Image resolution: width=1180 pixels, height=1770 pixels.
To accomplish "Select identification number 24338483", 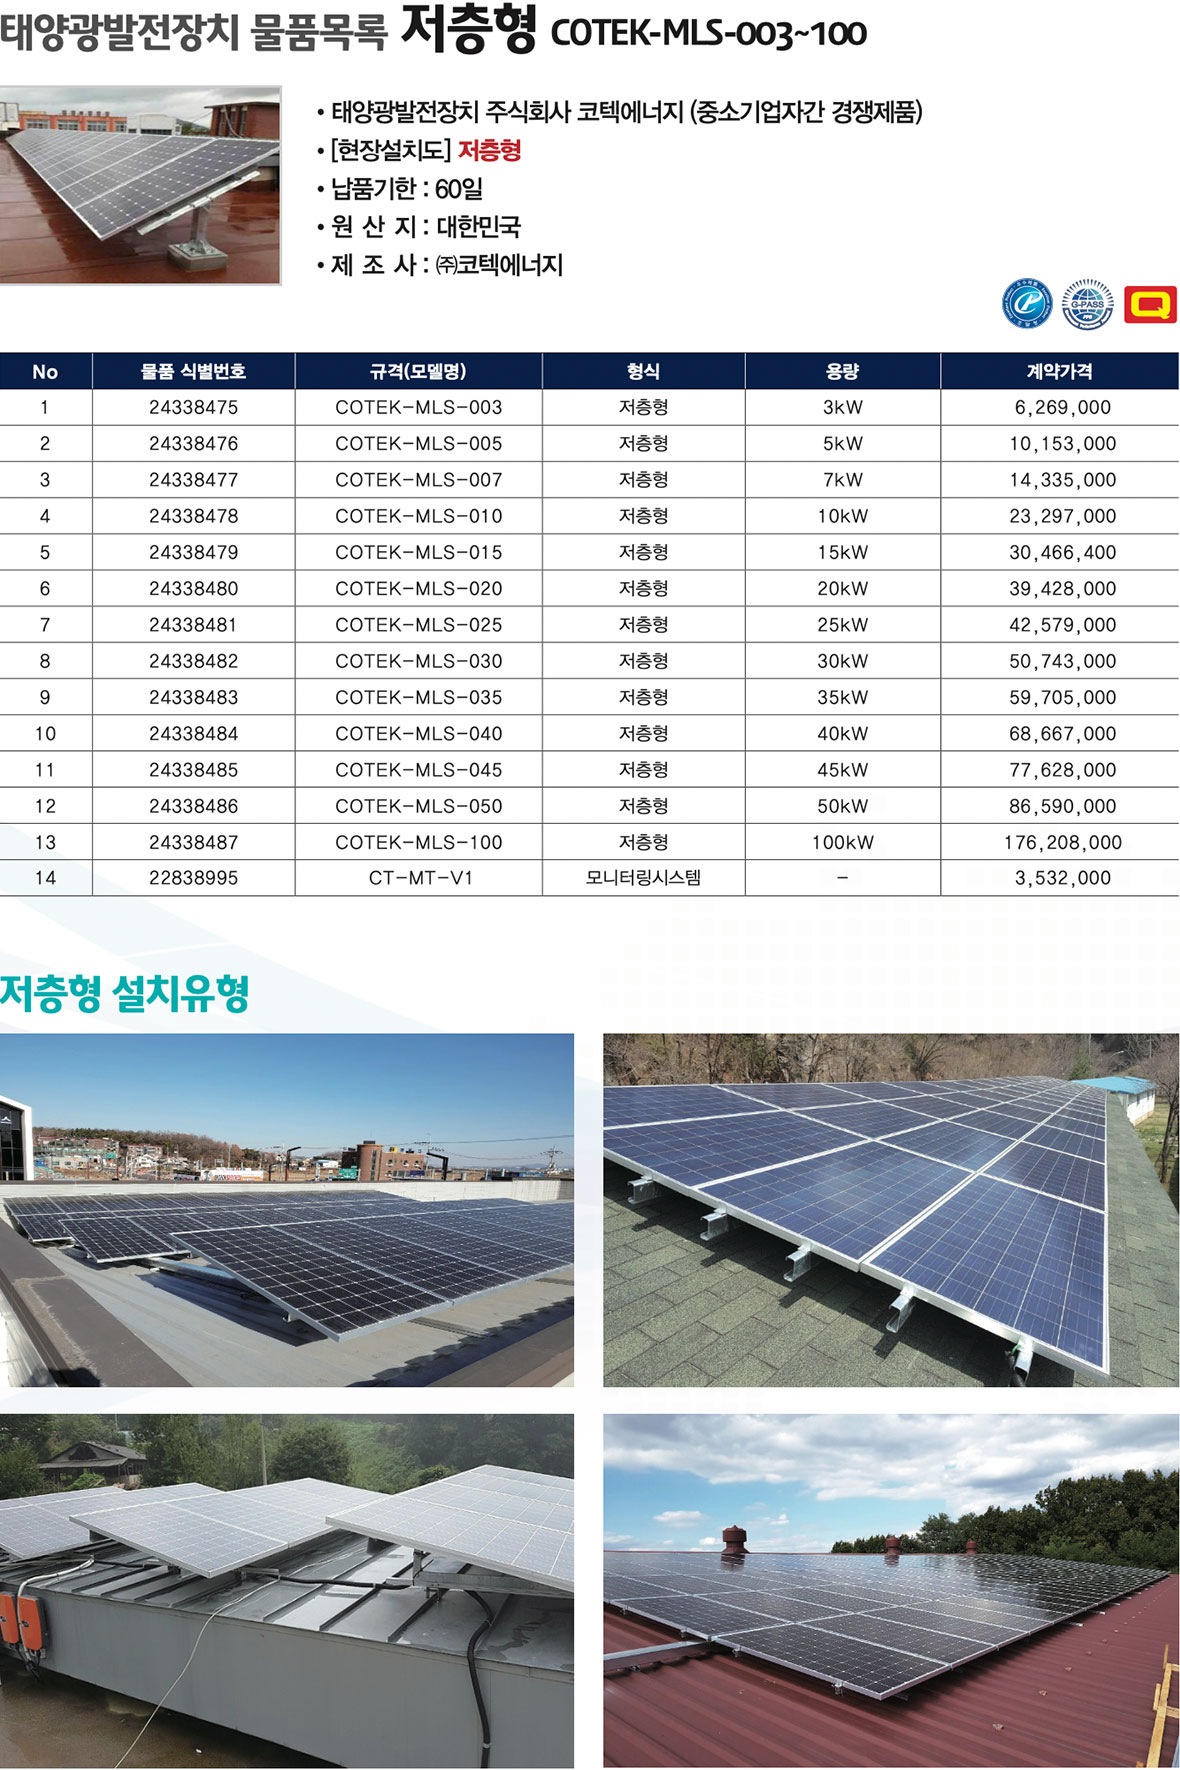I will 194,697.
